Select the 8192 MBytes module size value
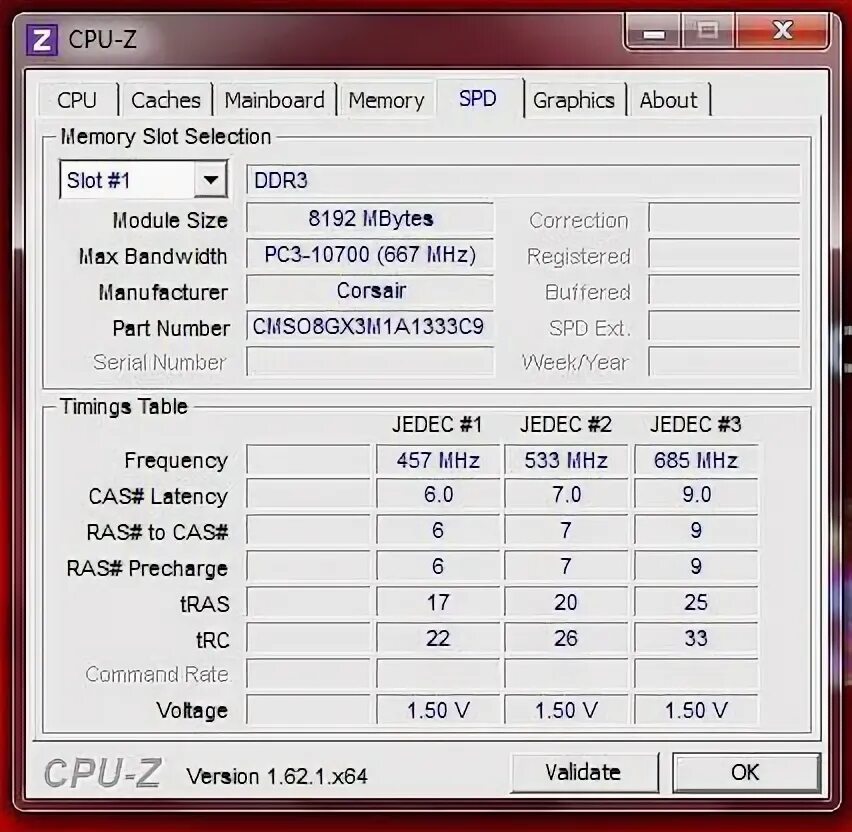Image resolution: width=852 pixels, height=832 pixels. 370,218
